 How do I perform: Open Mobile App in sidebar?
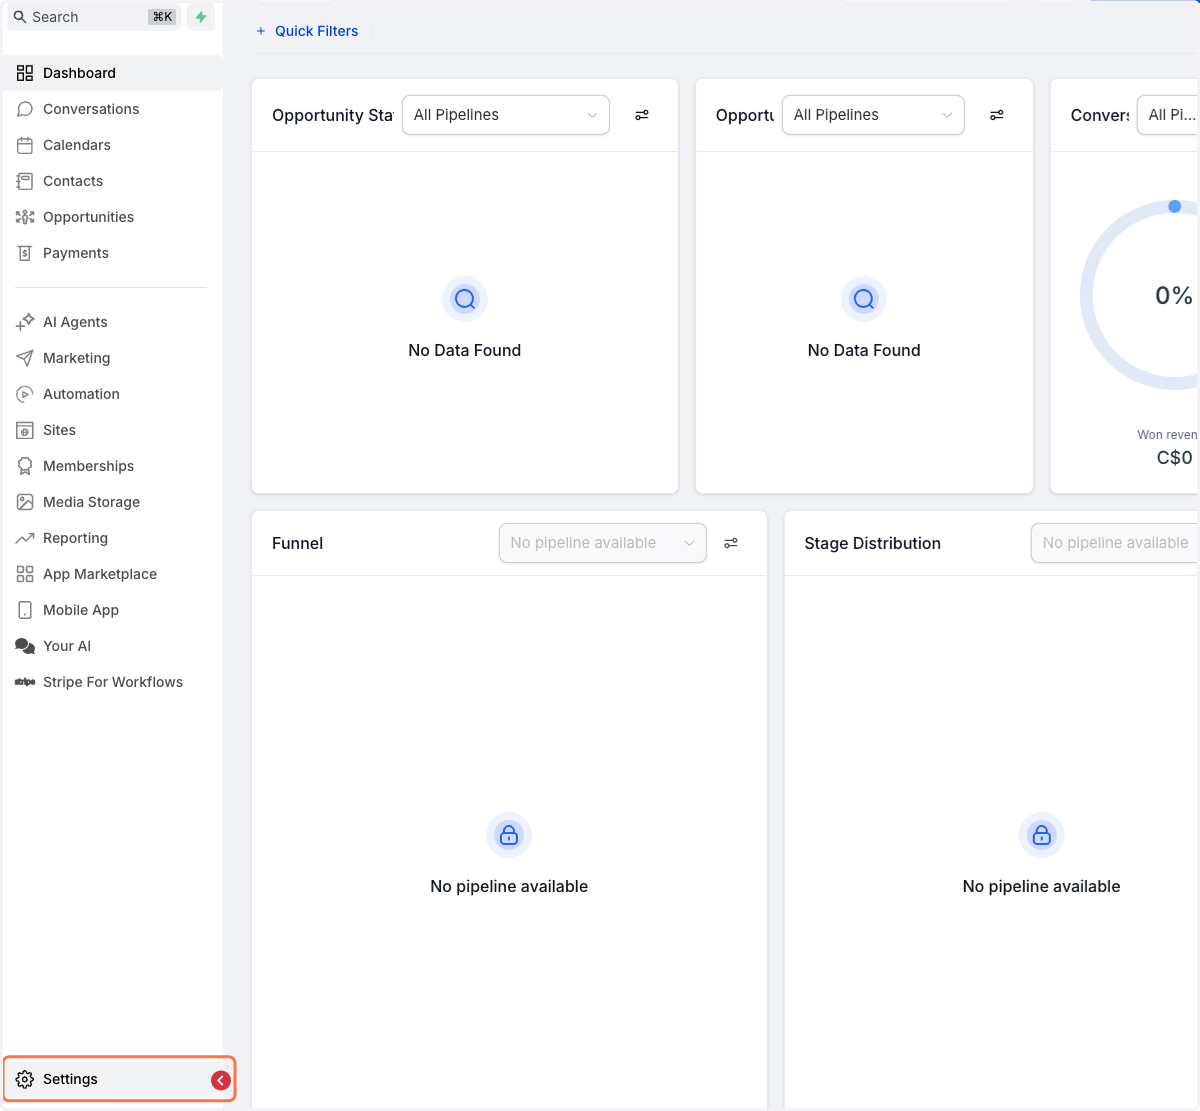(x=113, y=610)
